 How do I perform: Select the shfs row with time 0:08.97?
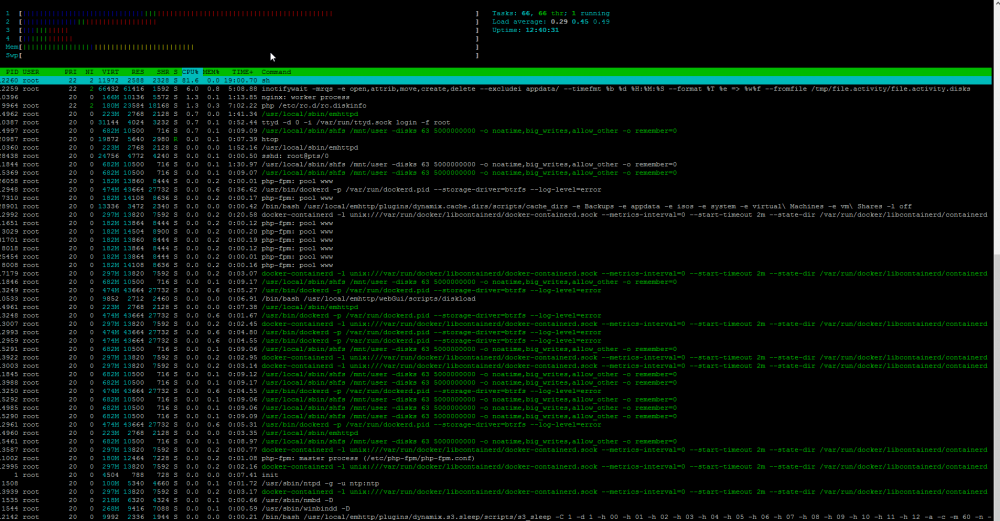[496, 441]
